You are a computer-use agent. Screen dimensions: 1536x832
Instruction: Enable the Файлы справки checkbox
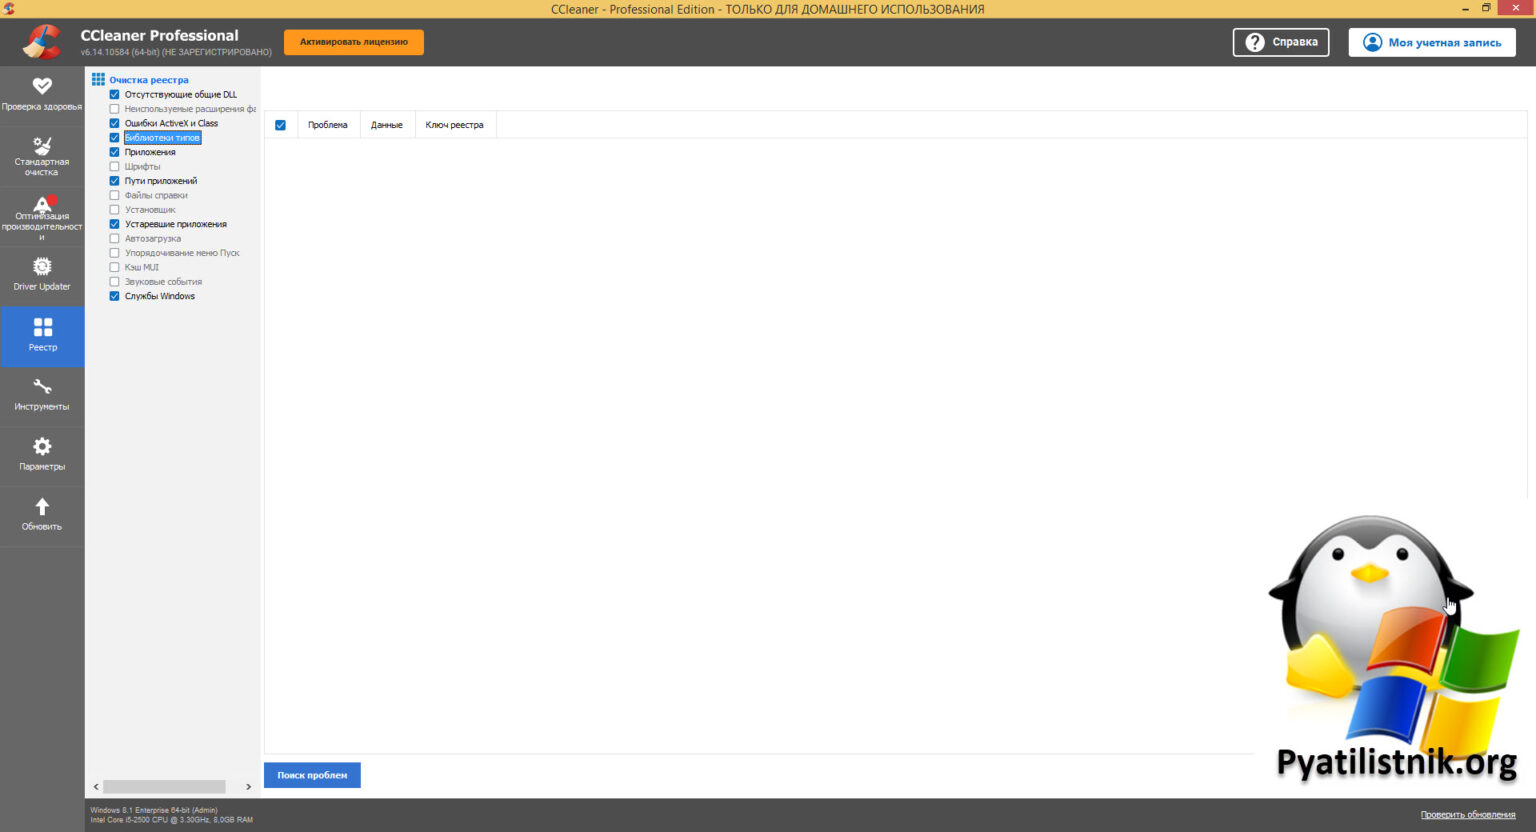coord(114,195)
